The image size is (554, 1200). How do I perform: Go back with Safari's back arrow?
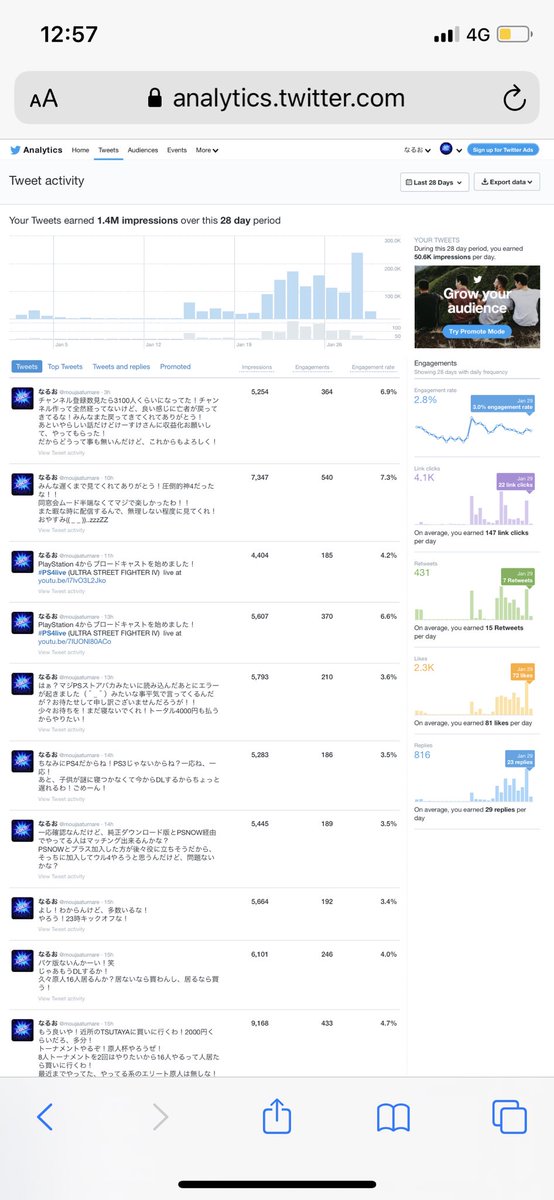tap(43, 1116)
